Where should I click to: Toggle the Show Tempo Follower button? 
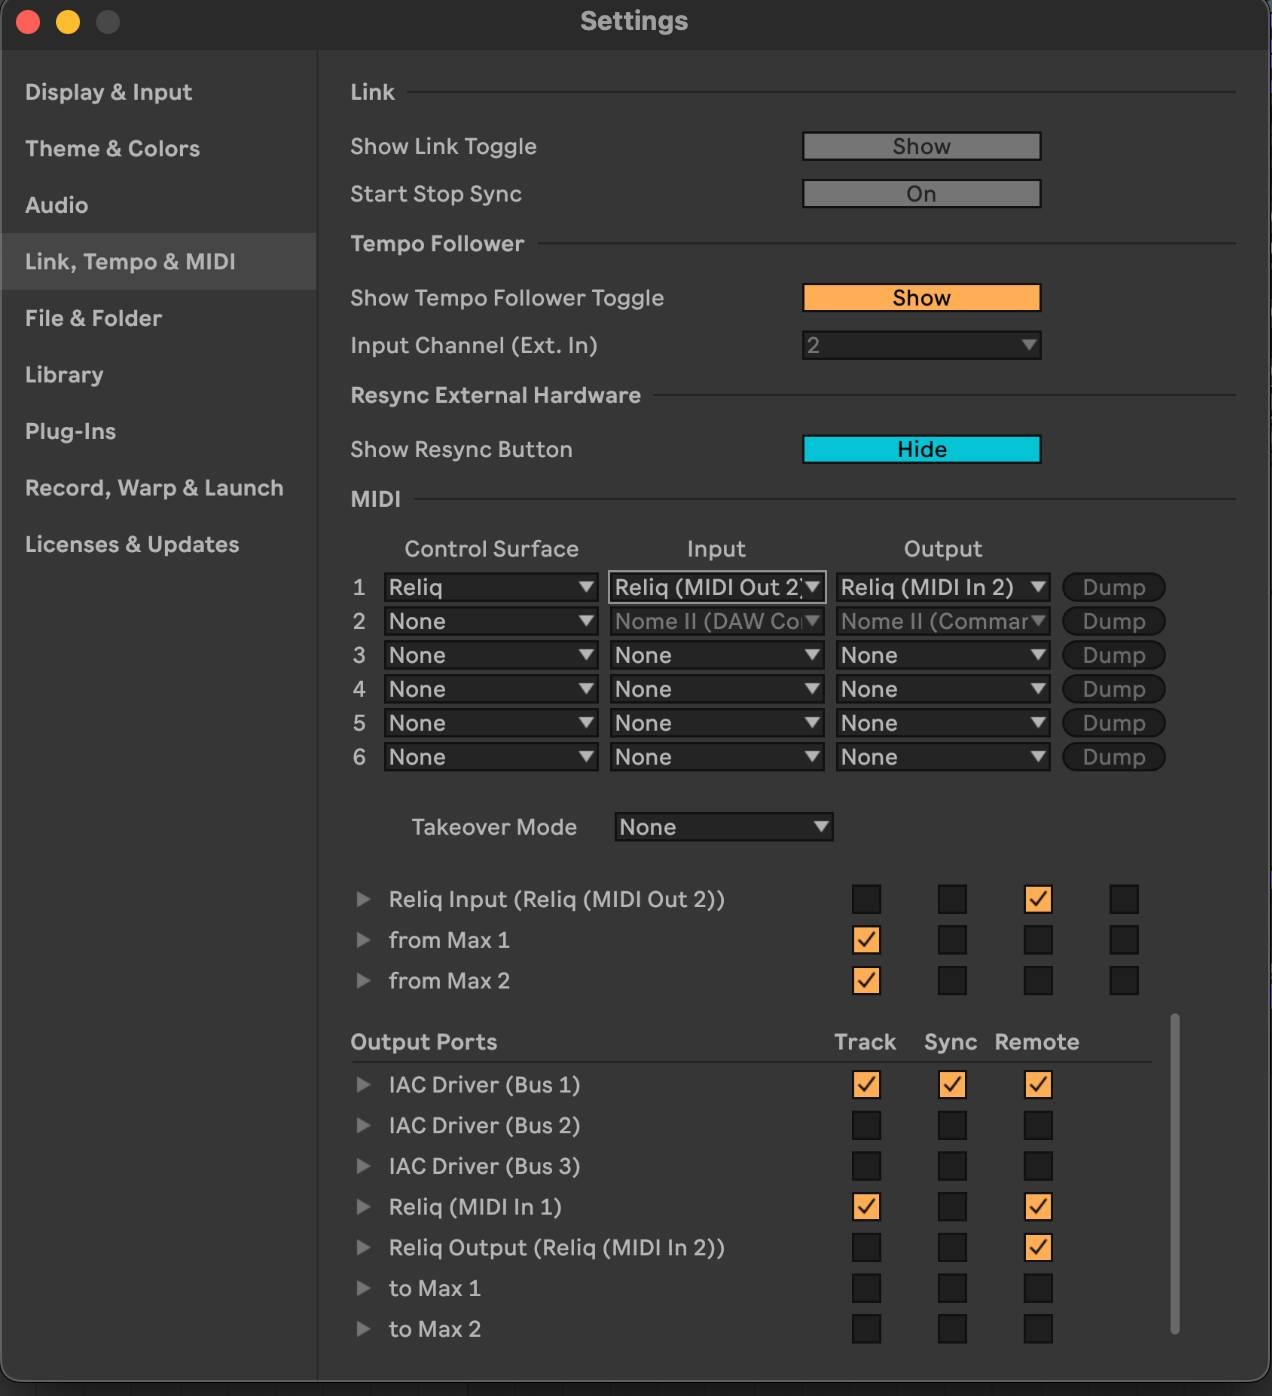click(921, 298)
